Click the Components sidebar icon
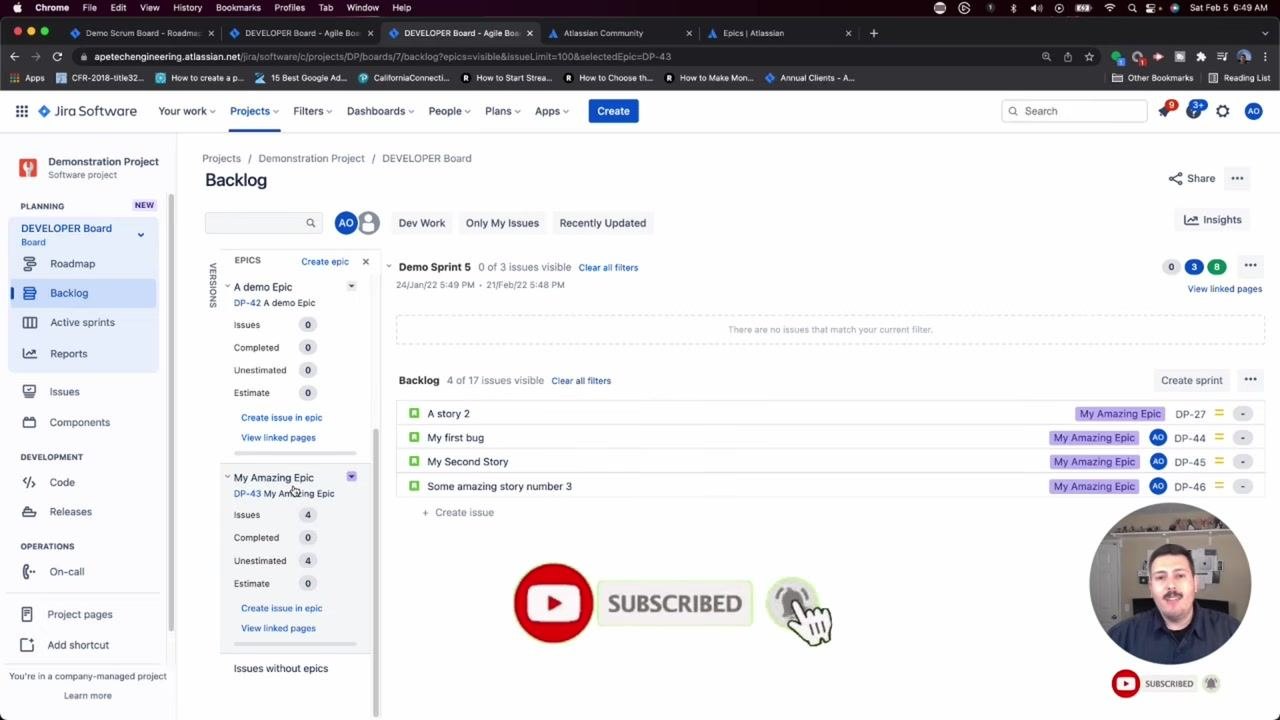 (x=30, y=422)
